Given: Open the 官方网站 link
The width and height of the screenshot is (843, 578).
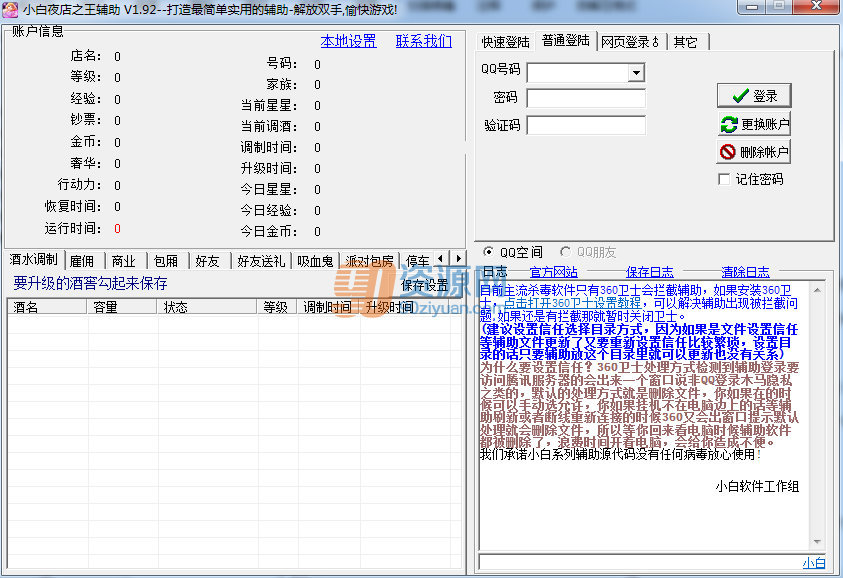Looking at the screenshot, I should coord(553,272).
